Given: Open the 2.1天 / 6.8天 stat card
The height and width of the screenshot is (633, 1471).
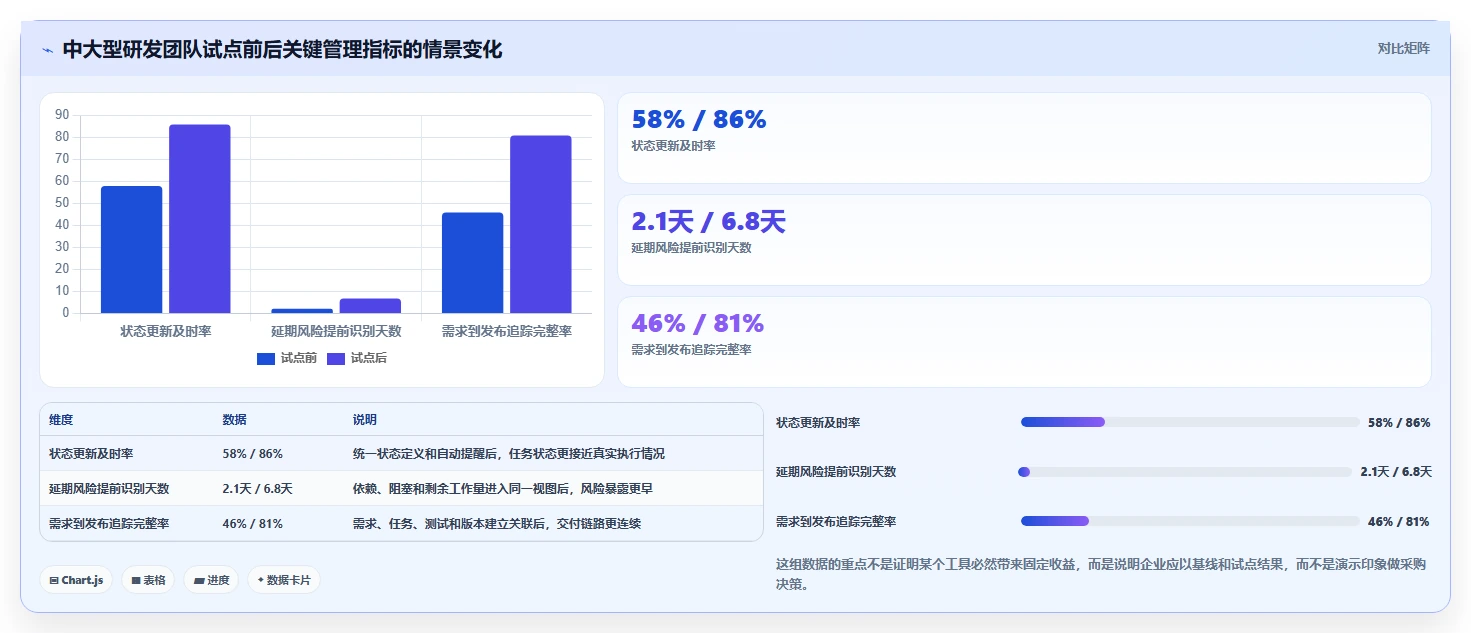Looking at the screenshot, I should coord(1024,240).
